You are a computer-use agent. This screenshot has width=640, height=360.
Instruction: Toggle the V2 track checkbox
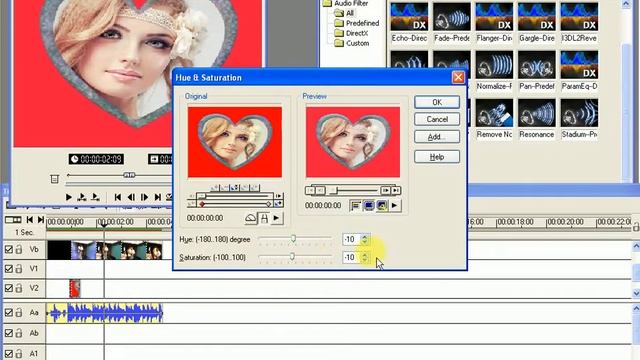click(9, 288)
